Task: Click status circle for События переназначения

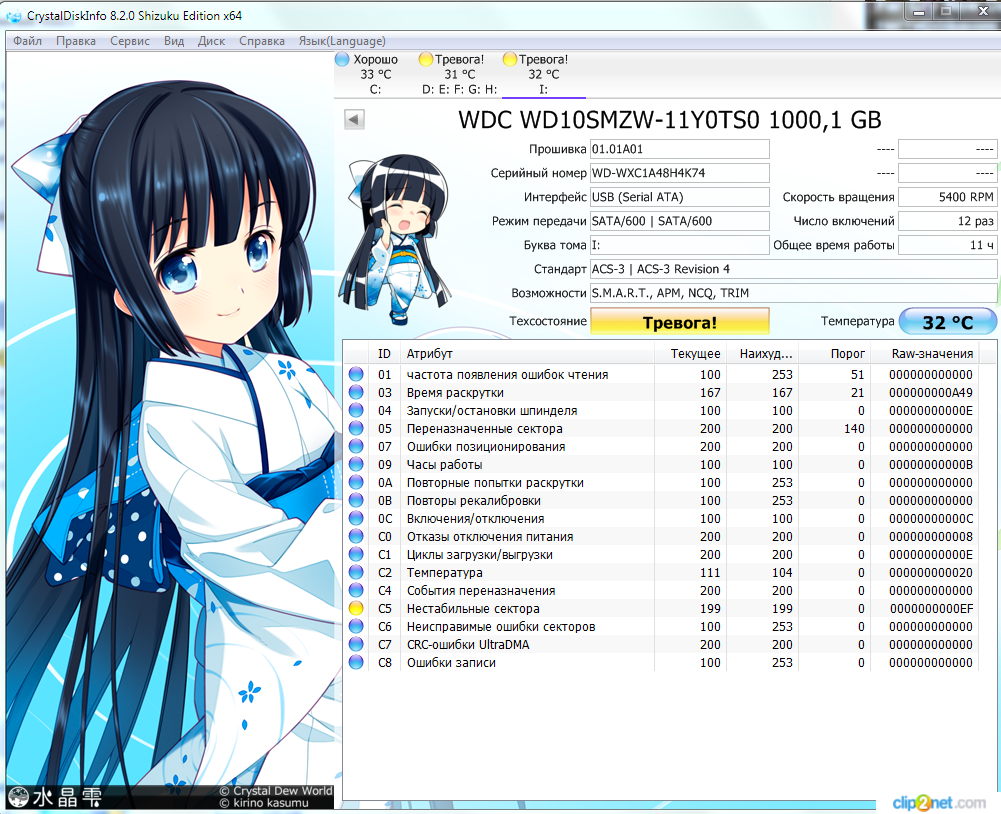Action: point(356,590)
